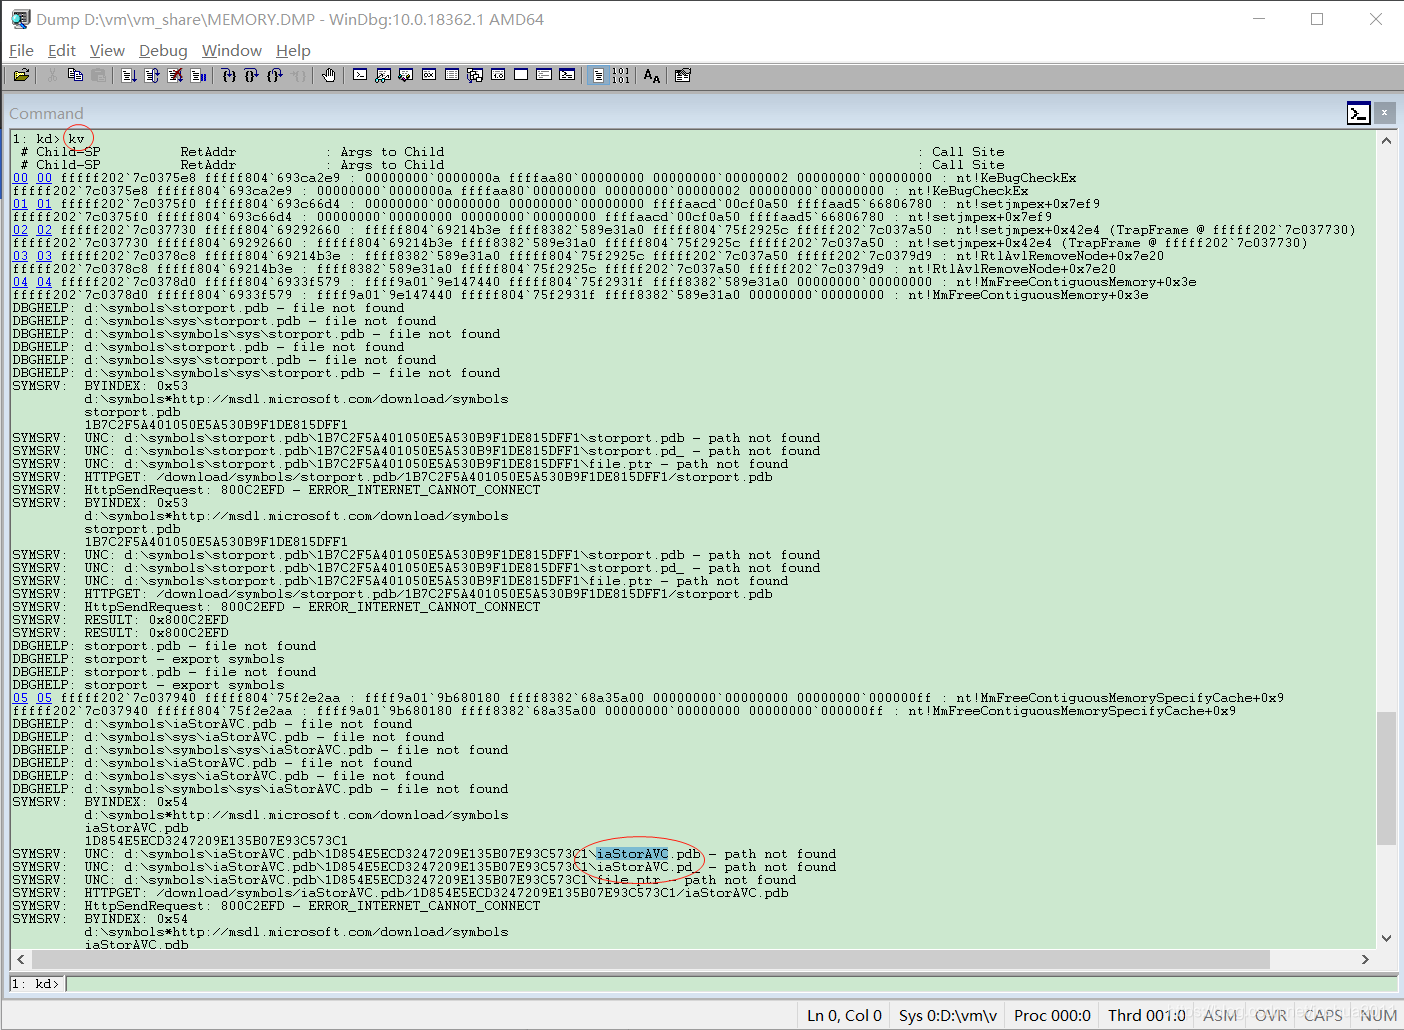The image size is (1404, 1030).
Task: Click 'nt!KeBugCheckEx' in frame 00 line
Action: coord(1016,178)
